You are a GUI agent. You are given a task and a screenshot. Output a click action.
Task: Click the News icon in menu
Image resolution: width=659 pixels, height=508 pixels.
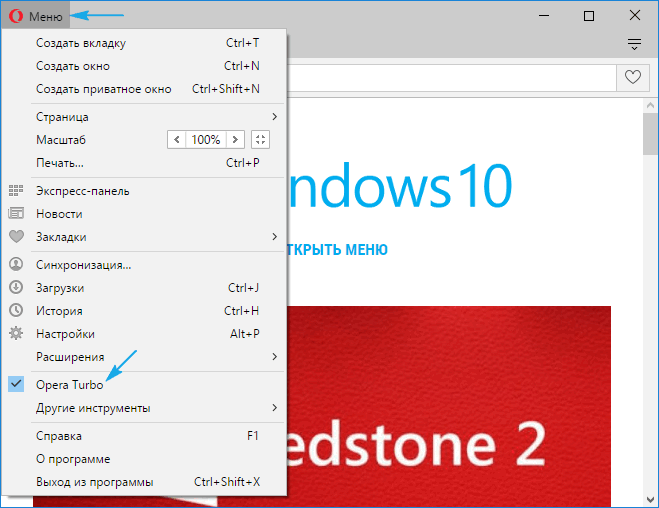coord(16,214)
